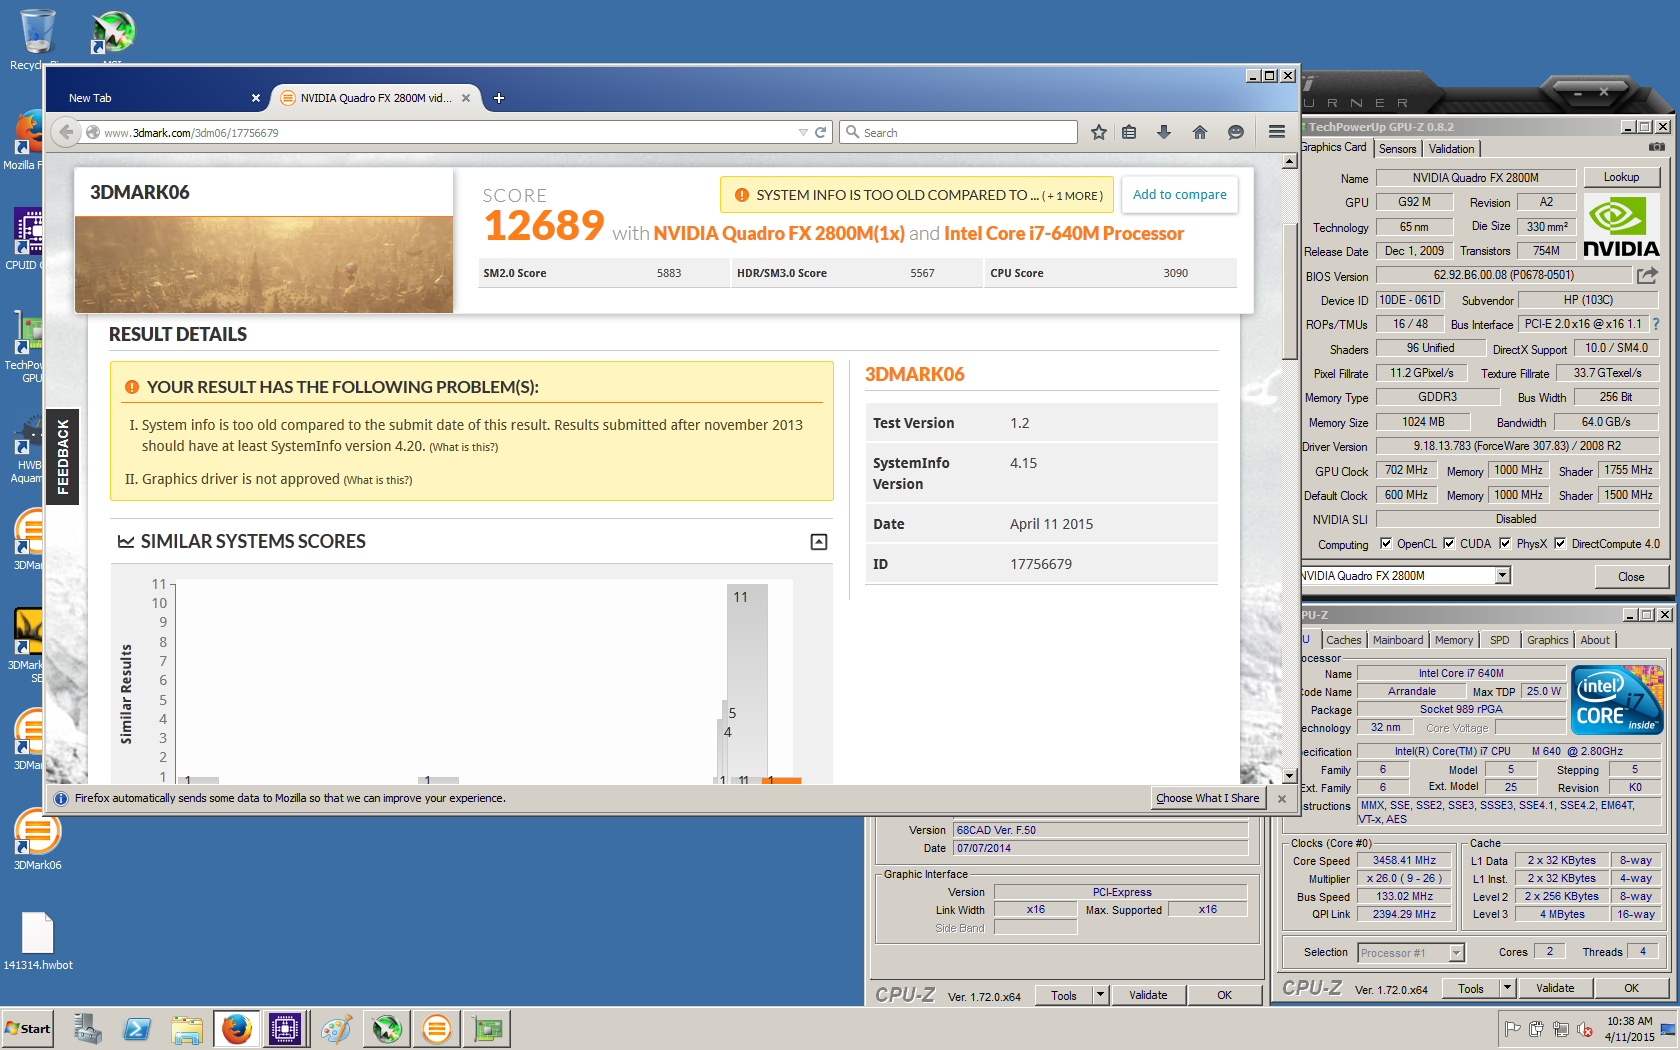The image size is (1680, 1050).
Task: Open GPU selection dropdown in GPU-Z
Action: point(1502,575)
